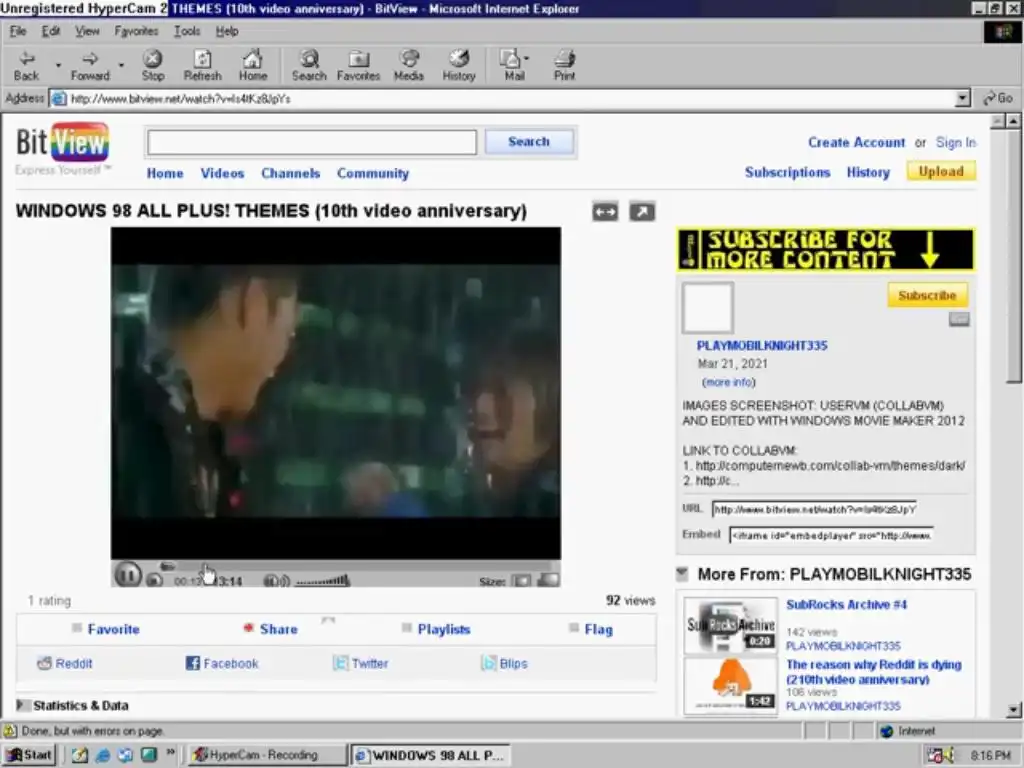Image resolution: width=1024 pixels, height=768 pixels.
Task: Click the Print toolbar icon
Action: [x=564, y=66]
